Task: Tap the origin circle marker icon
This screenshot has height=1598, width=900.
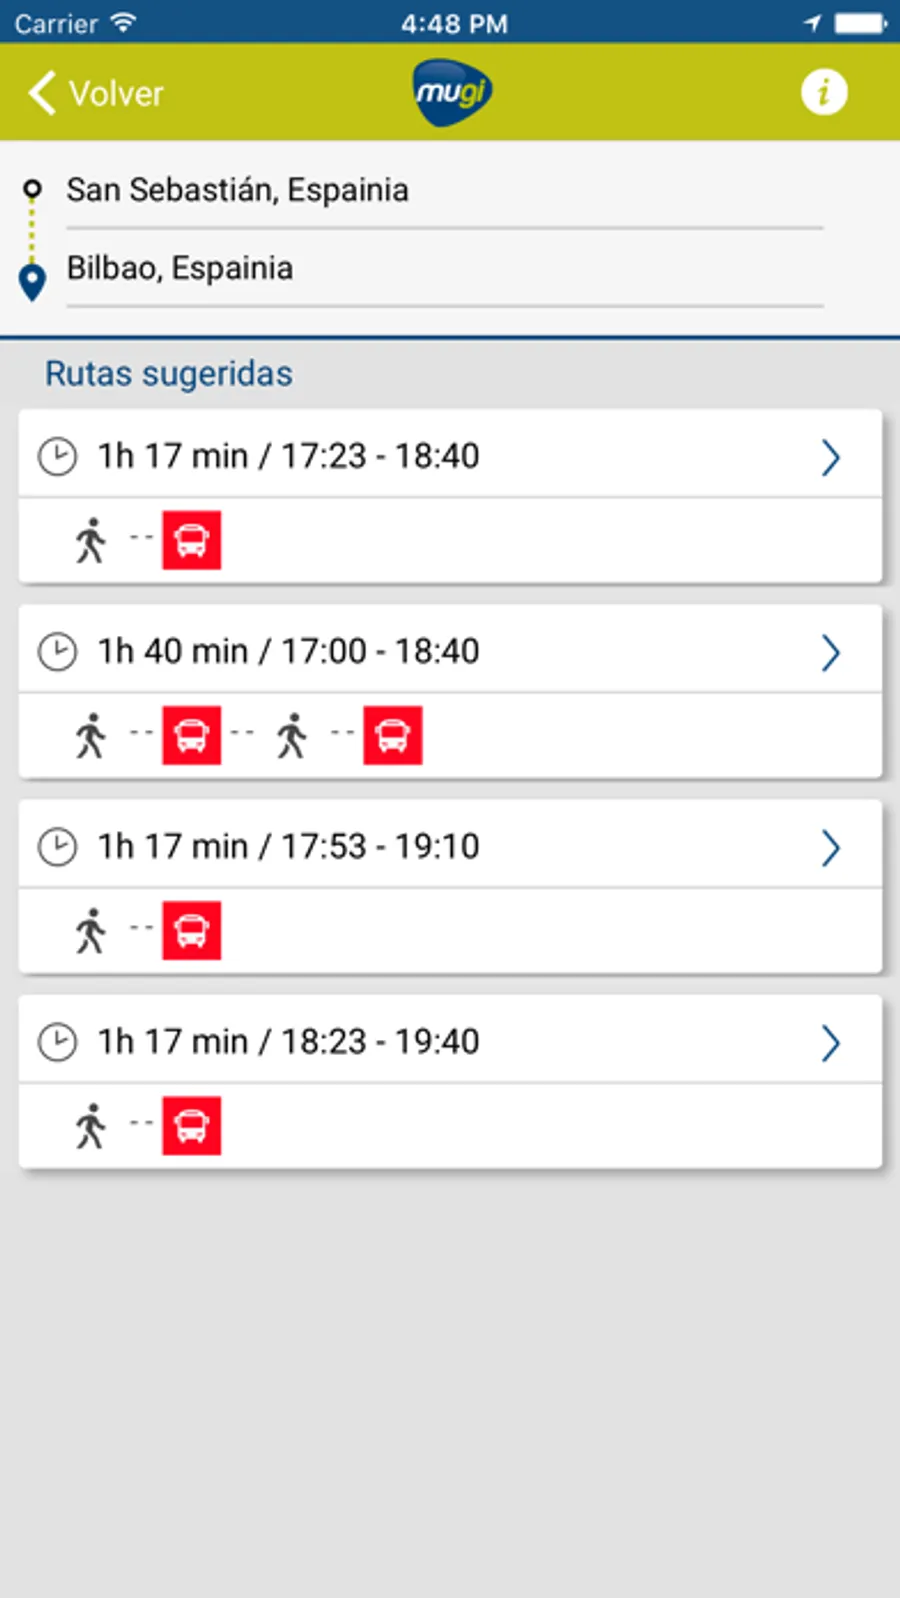Action: 33,188
